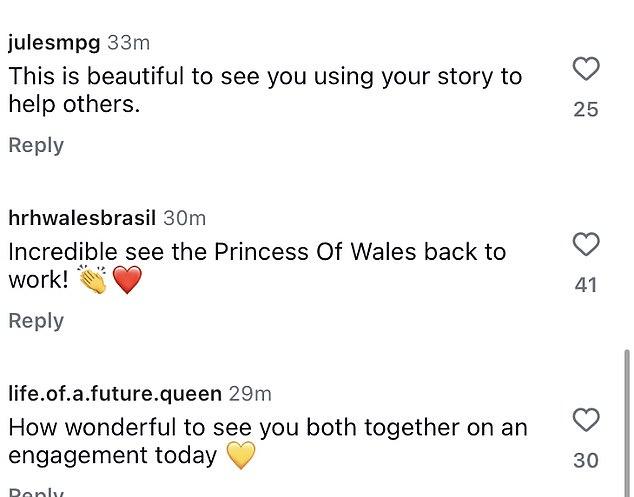This screenshot has width=634, height=497.
Task: Visit life.of.a.future.queen profile
Action: click(115, 394)
